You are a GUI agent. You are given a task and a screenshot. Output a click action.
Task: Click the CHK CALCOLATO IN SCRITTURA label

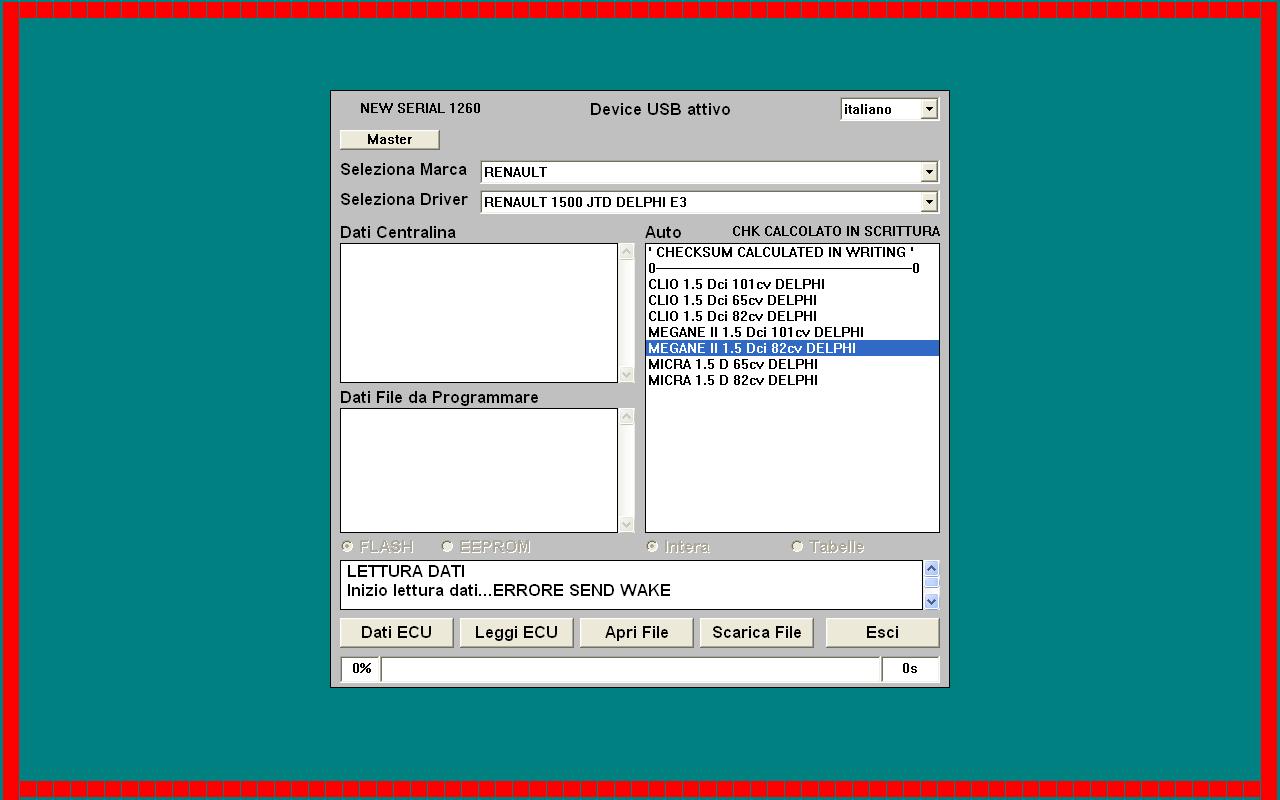pyautogui.click(x=836, y=231)
